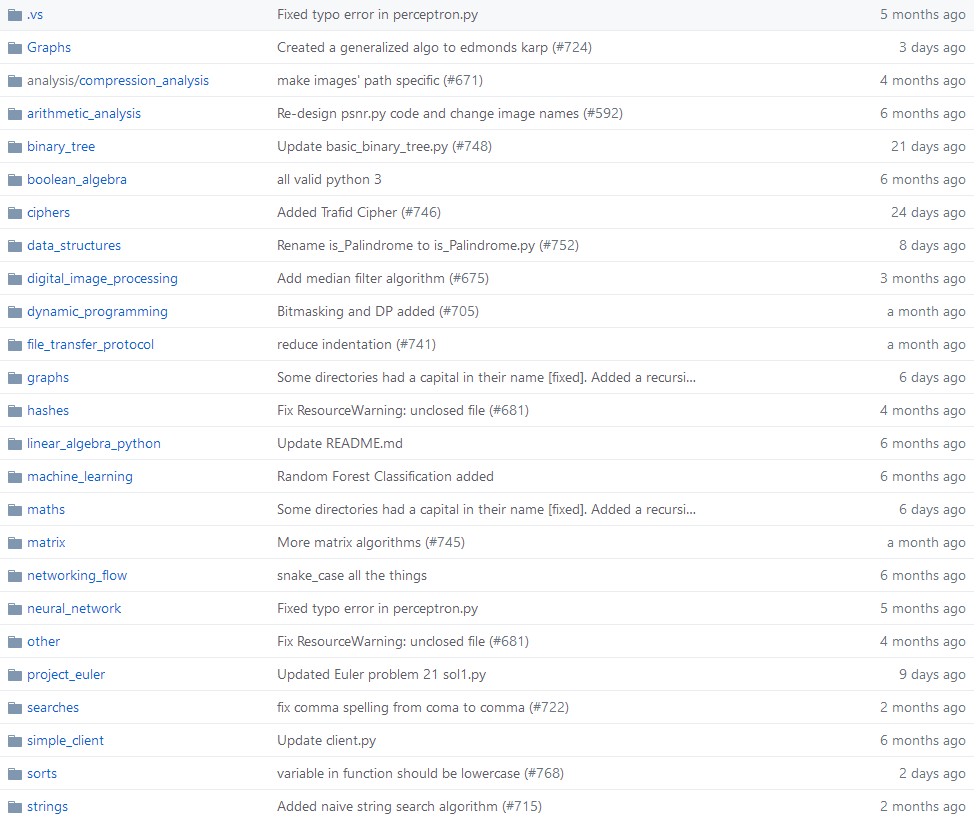Click the folder icon next to binary_tree
Viewport: 974px width, 819px height.
click(x=15, y=146)
